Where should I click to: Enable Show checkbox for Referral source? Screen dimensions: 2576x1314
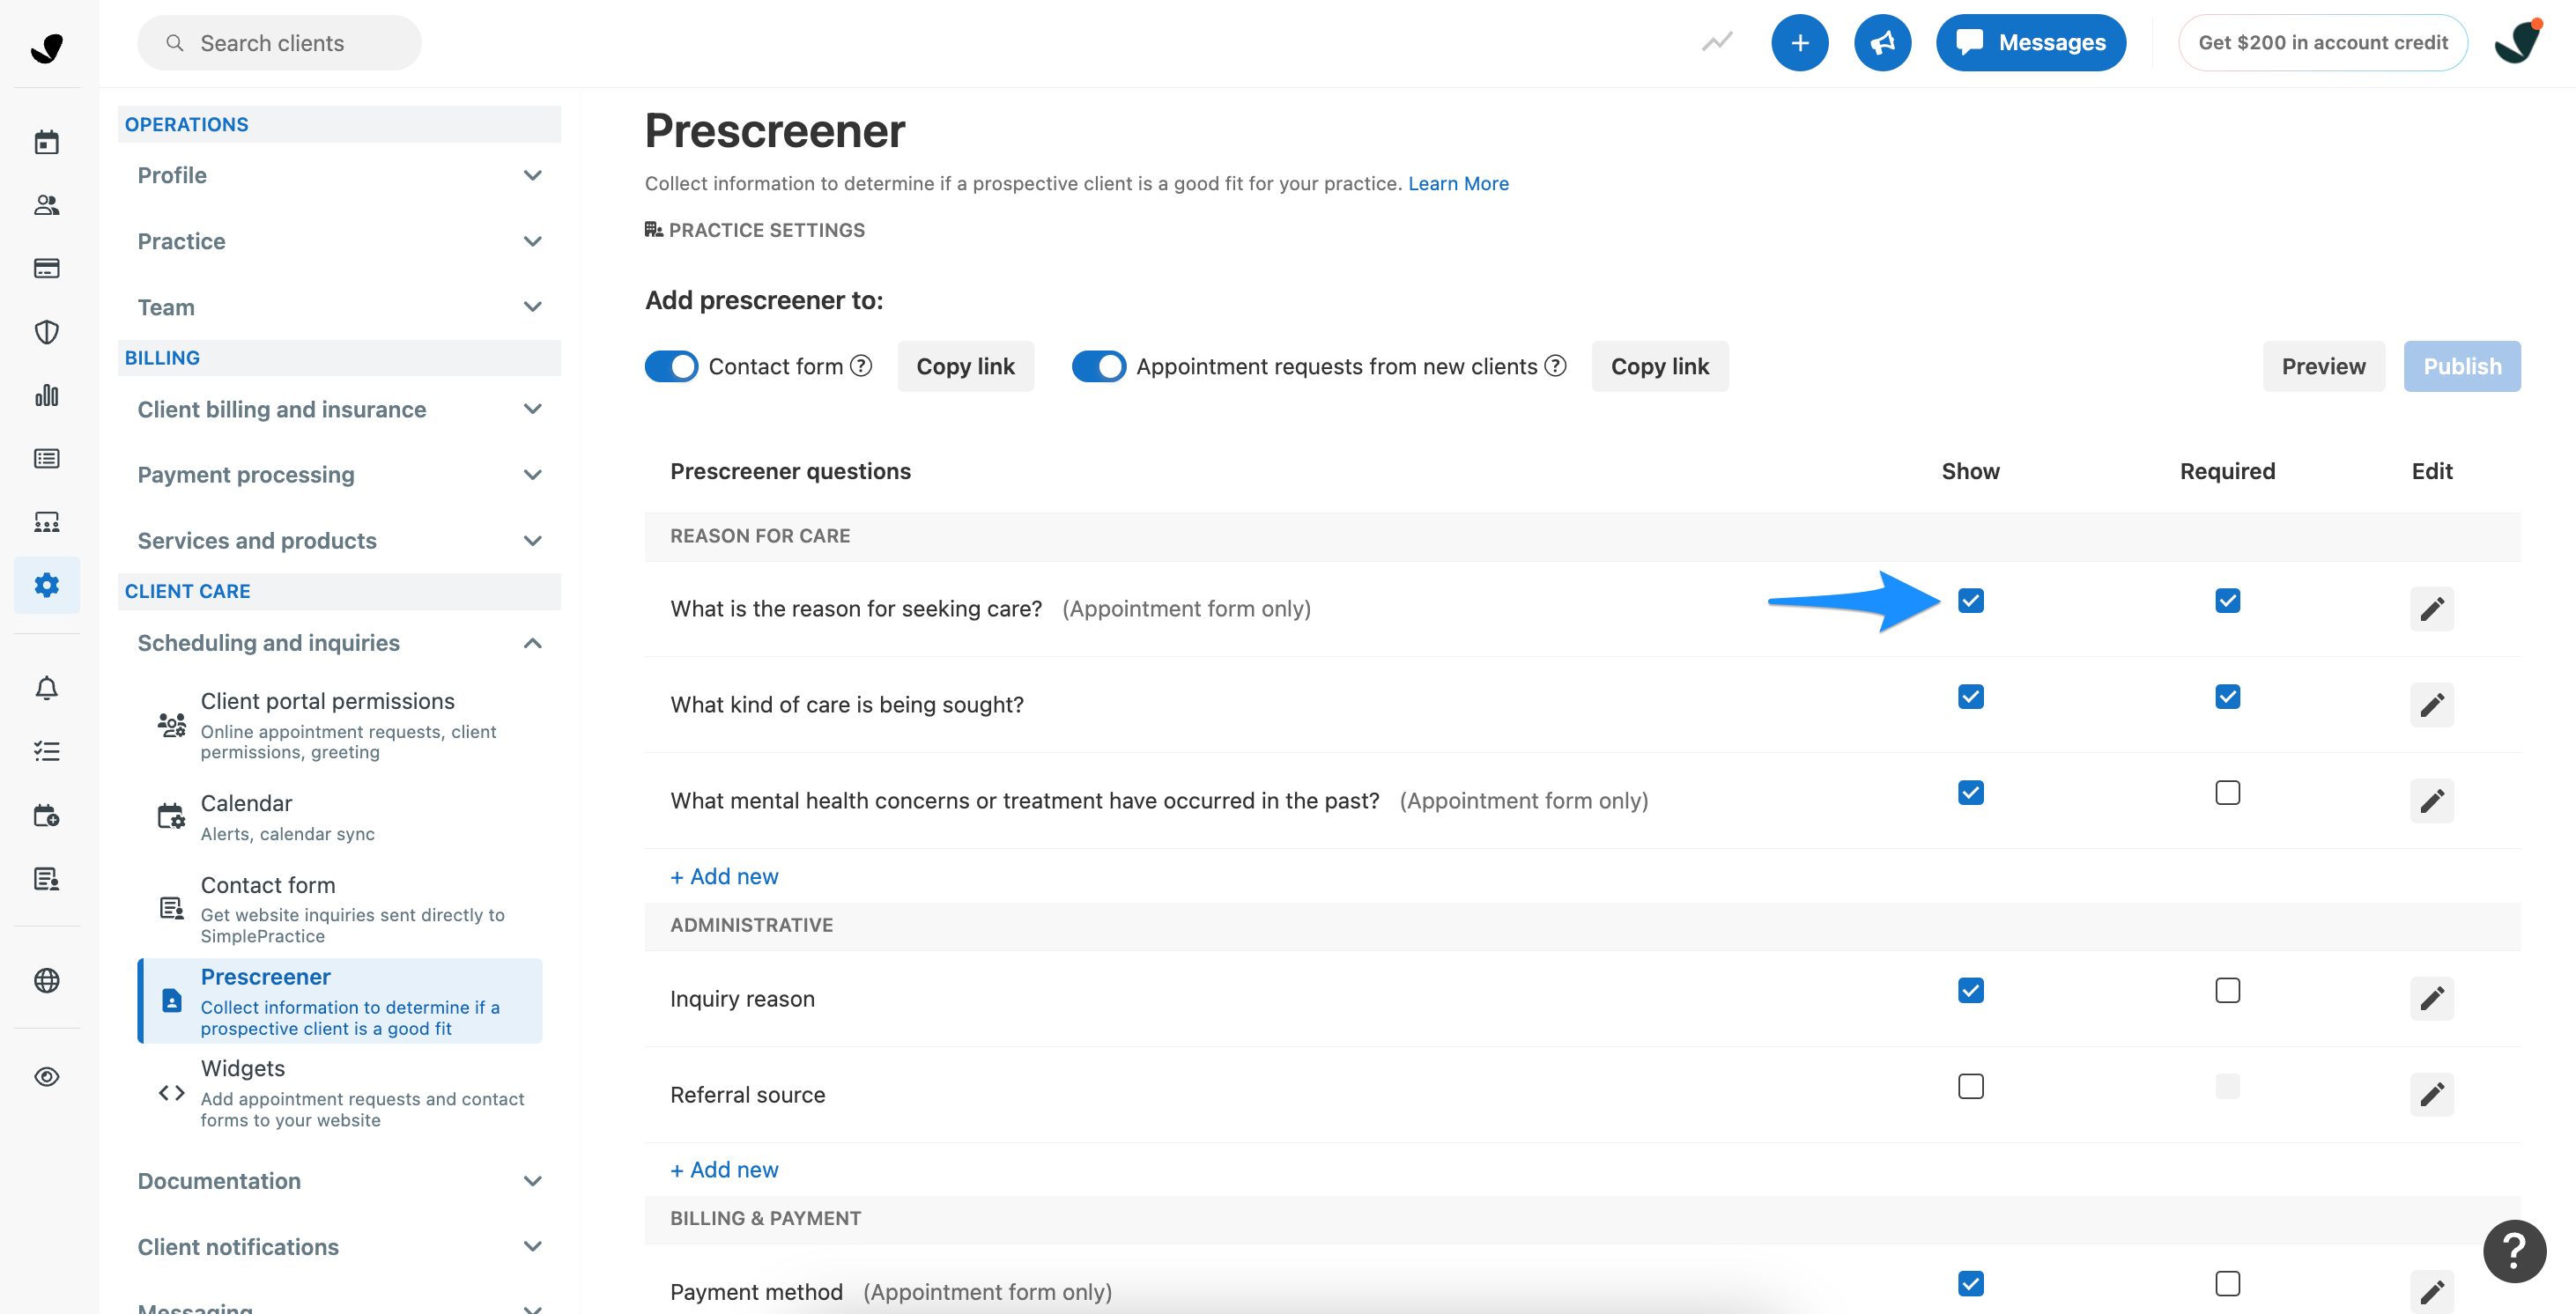pos(1970,1086)
